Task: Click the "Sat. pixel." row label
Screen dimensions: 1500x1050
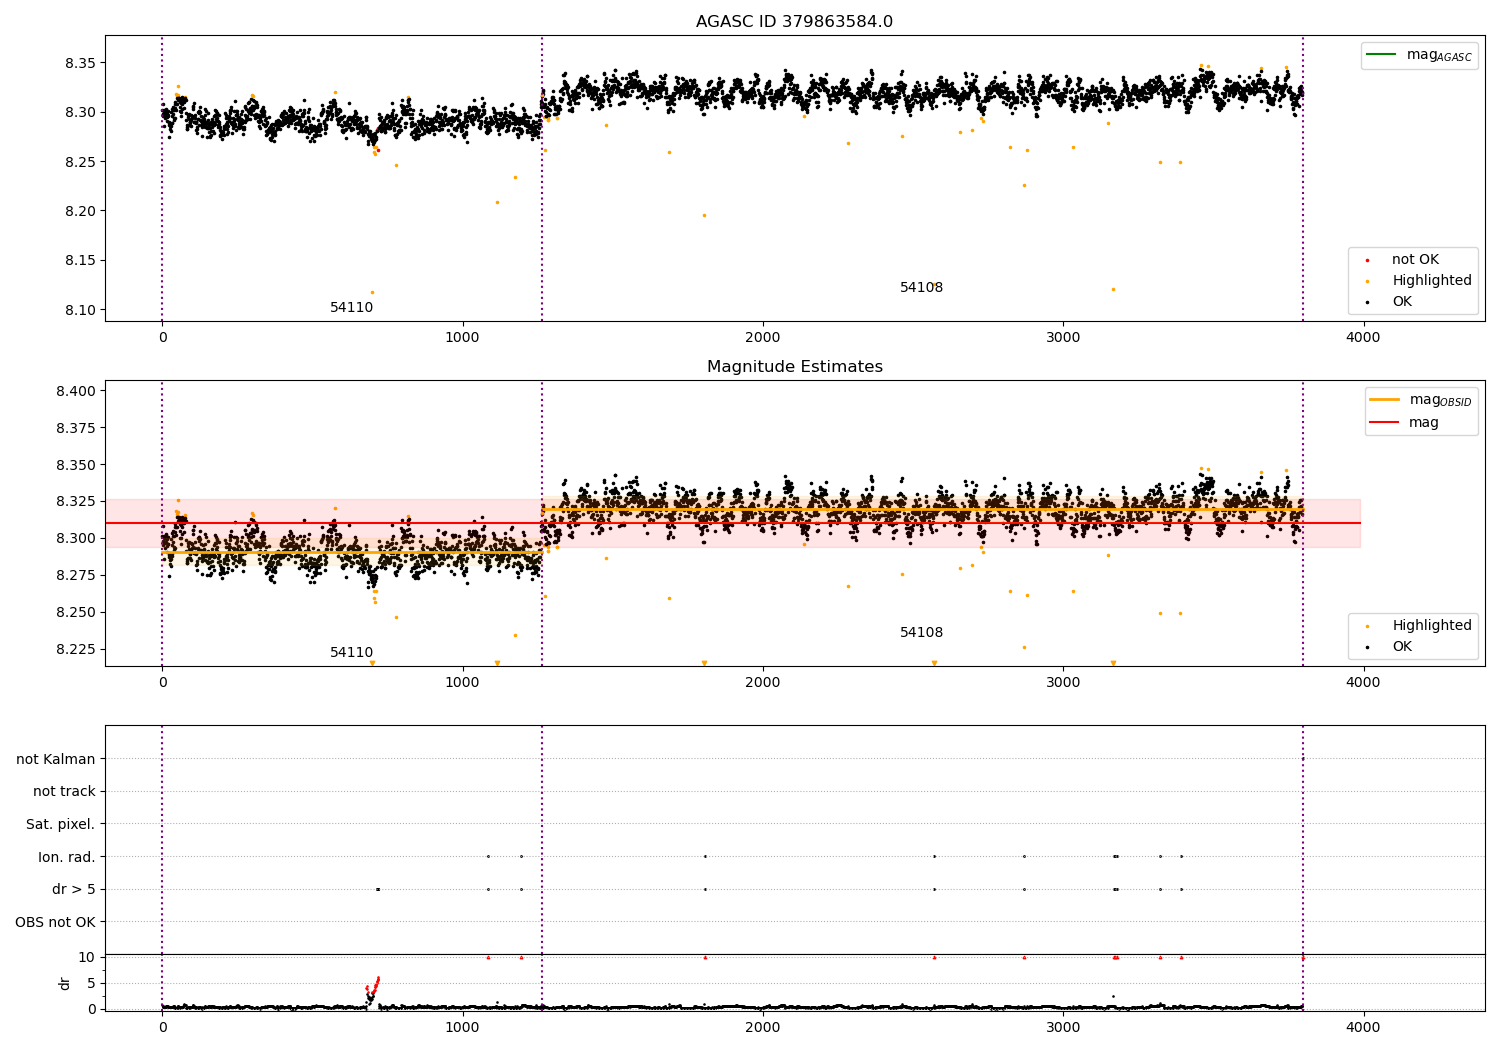Action: 61,824
